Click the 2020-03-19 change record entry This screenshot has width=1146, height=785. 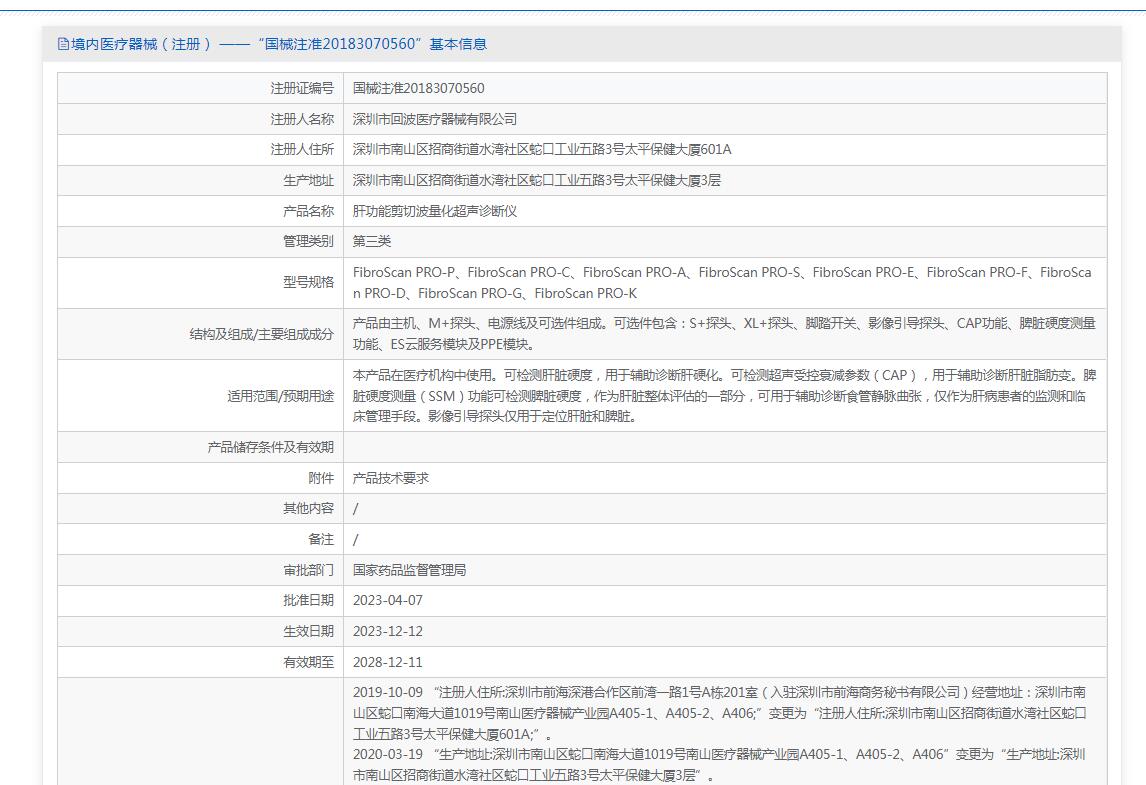719,764
